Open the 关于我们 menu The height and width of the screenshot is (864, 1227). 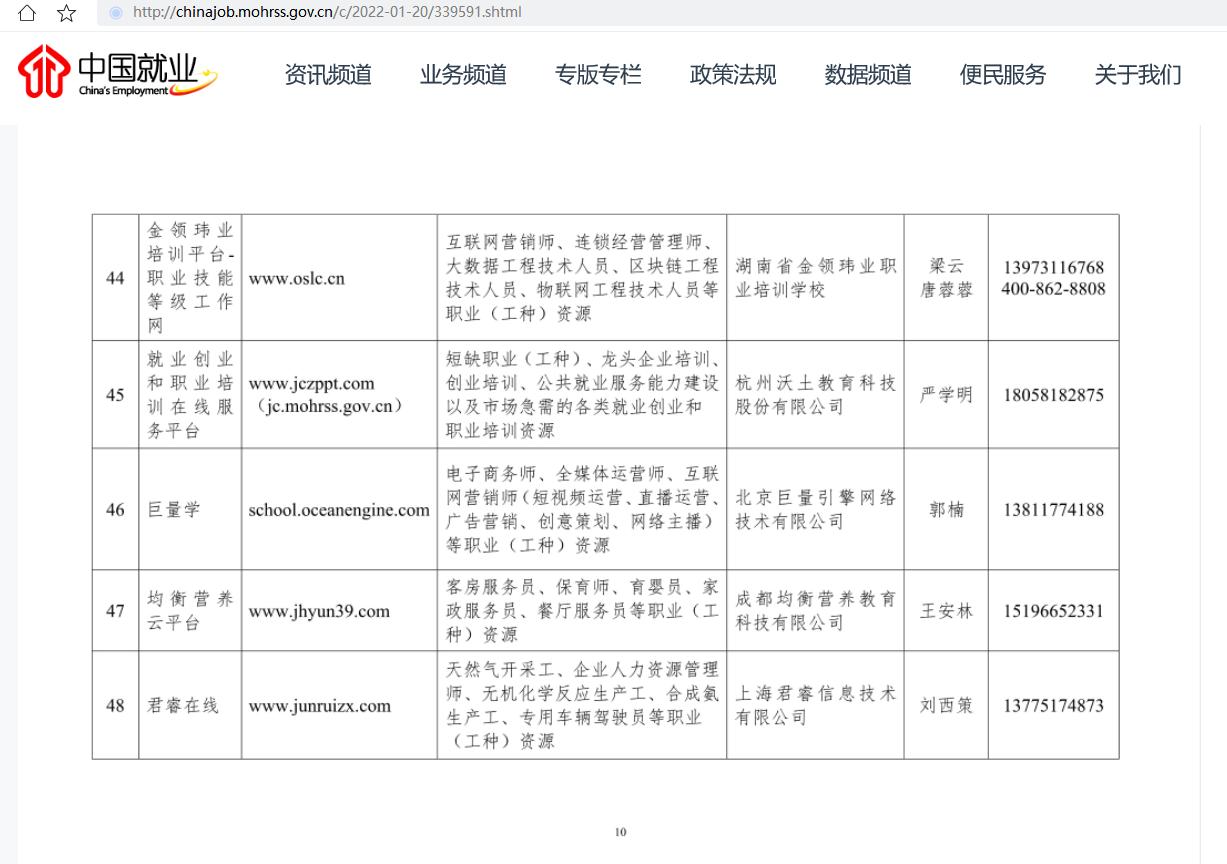(1138, 75)
